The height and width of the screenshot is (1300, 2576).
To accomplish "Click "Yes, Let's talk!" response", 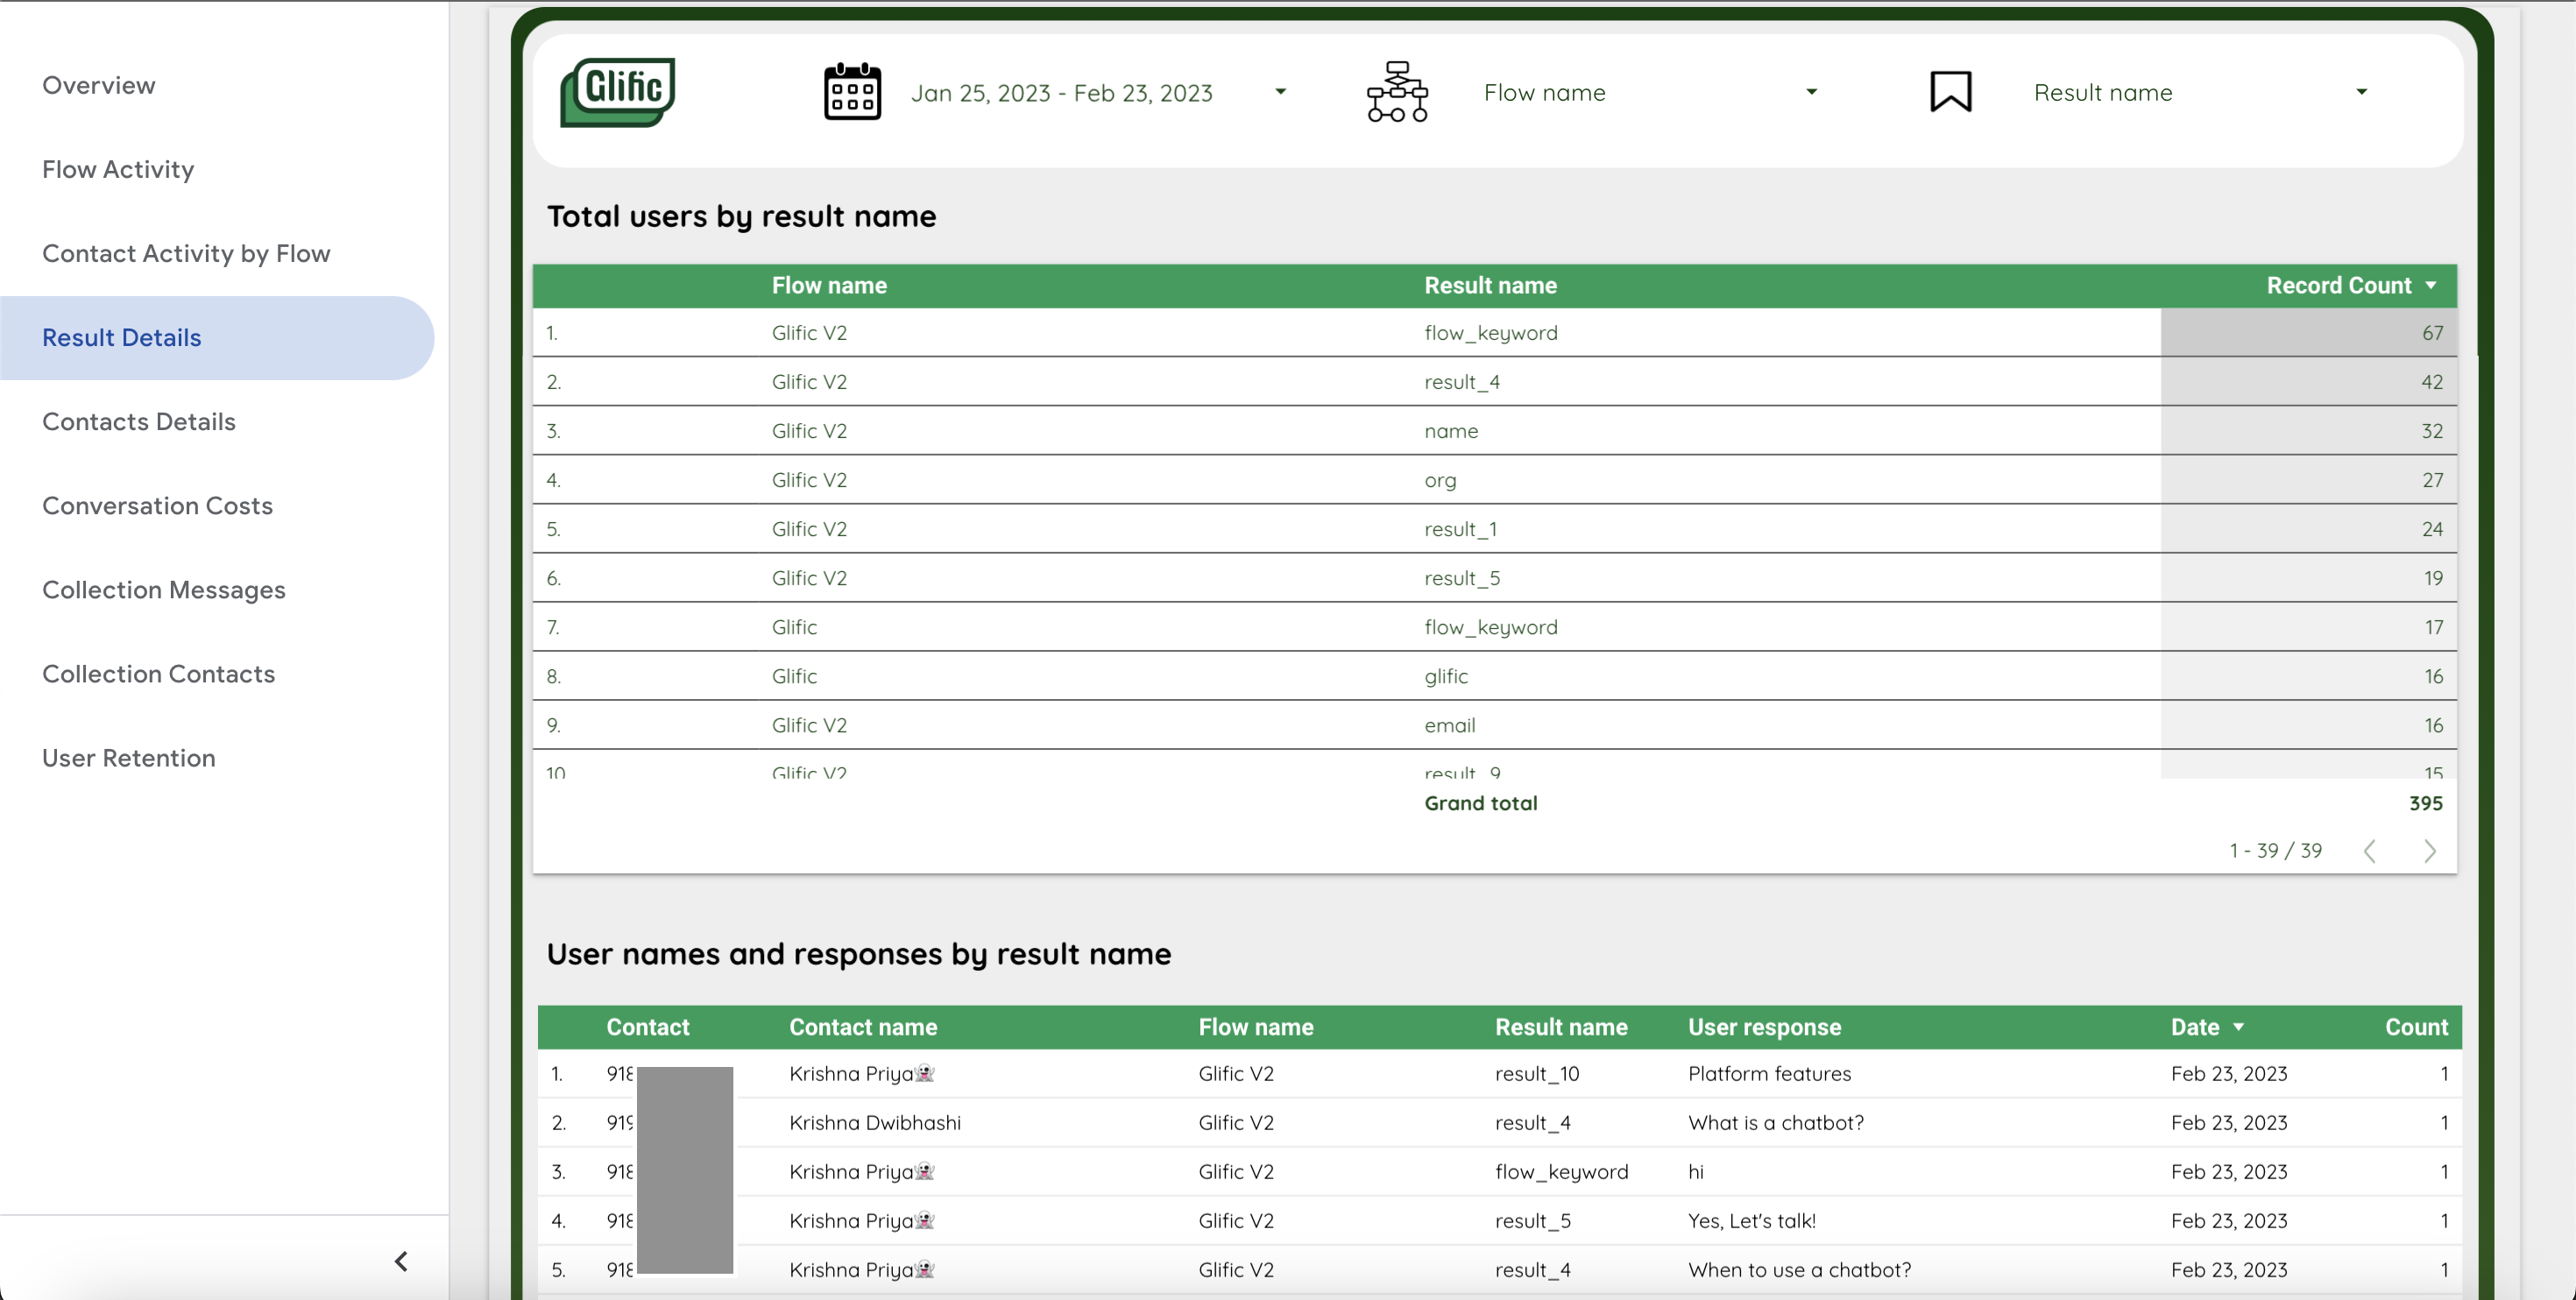I will tap(1751, 1220).
